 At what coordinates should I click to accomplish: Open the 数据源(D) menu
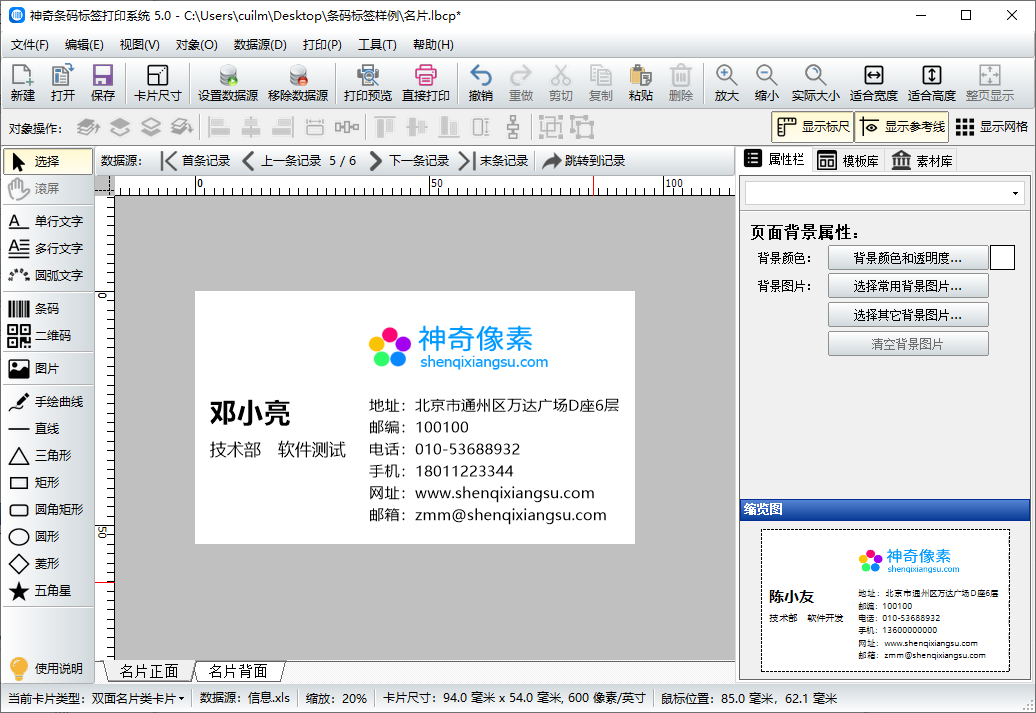click(x=260, y=45)
